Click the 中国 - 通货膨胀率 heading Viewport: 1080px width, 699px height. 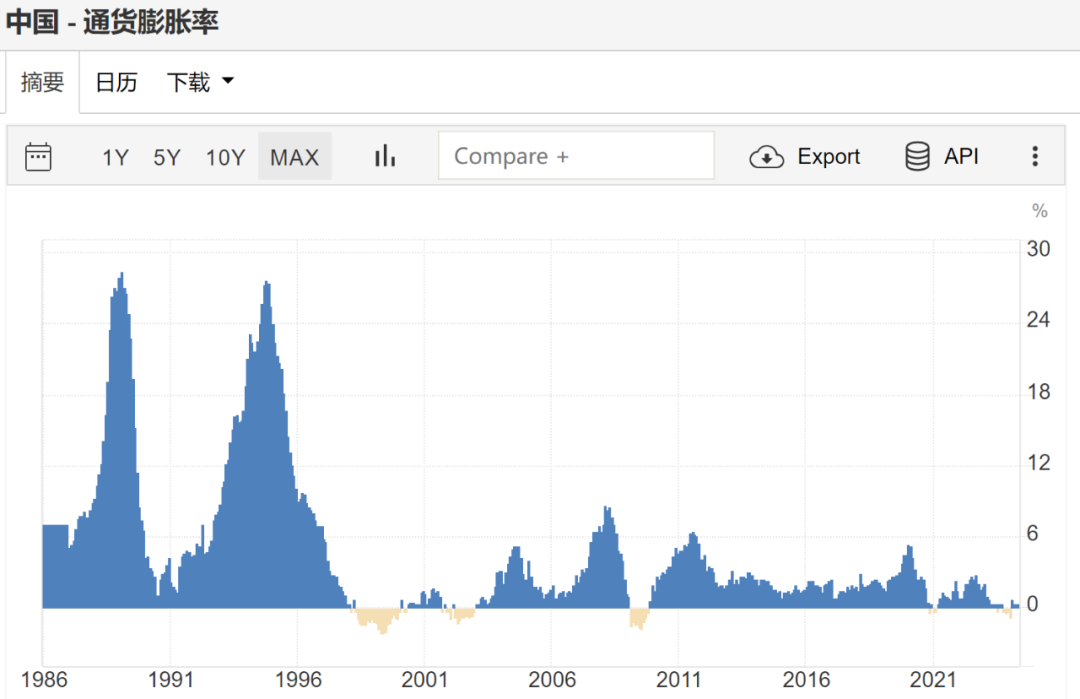point(112,22)
